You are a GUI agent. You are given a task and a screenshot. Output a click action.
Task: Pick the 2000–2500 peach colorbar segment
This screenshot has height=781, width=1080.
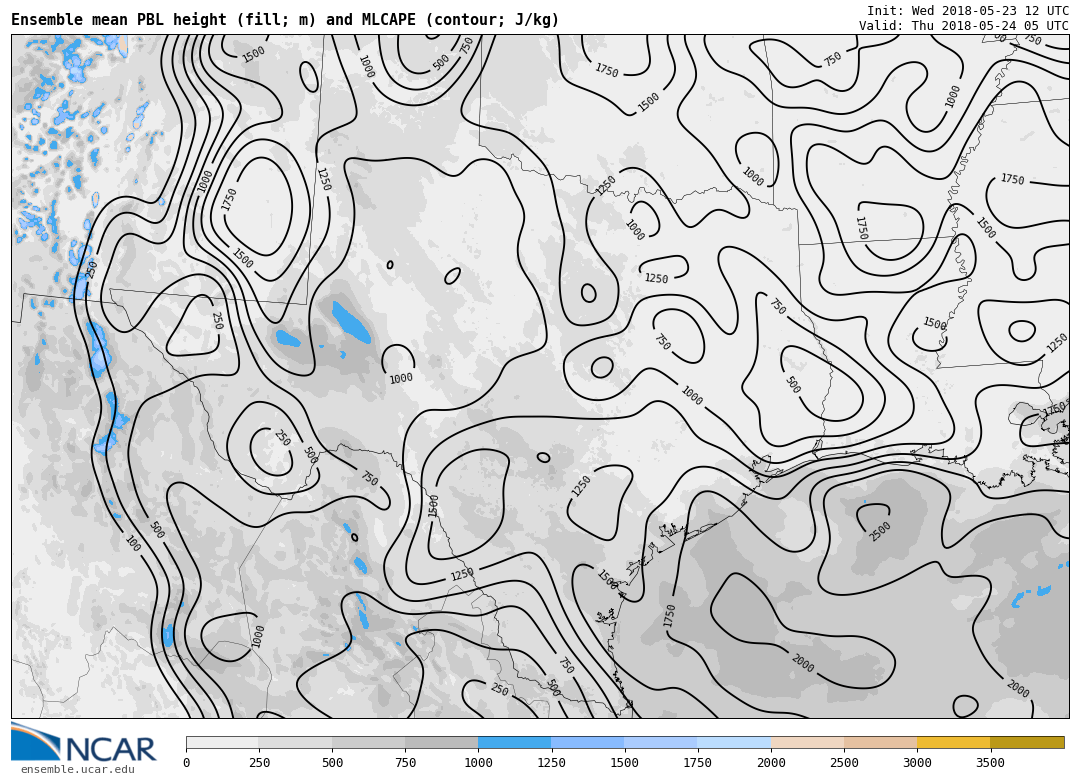point(807,742)
